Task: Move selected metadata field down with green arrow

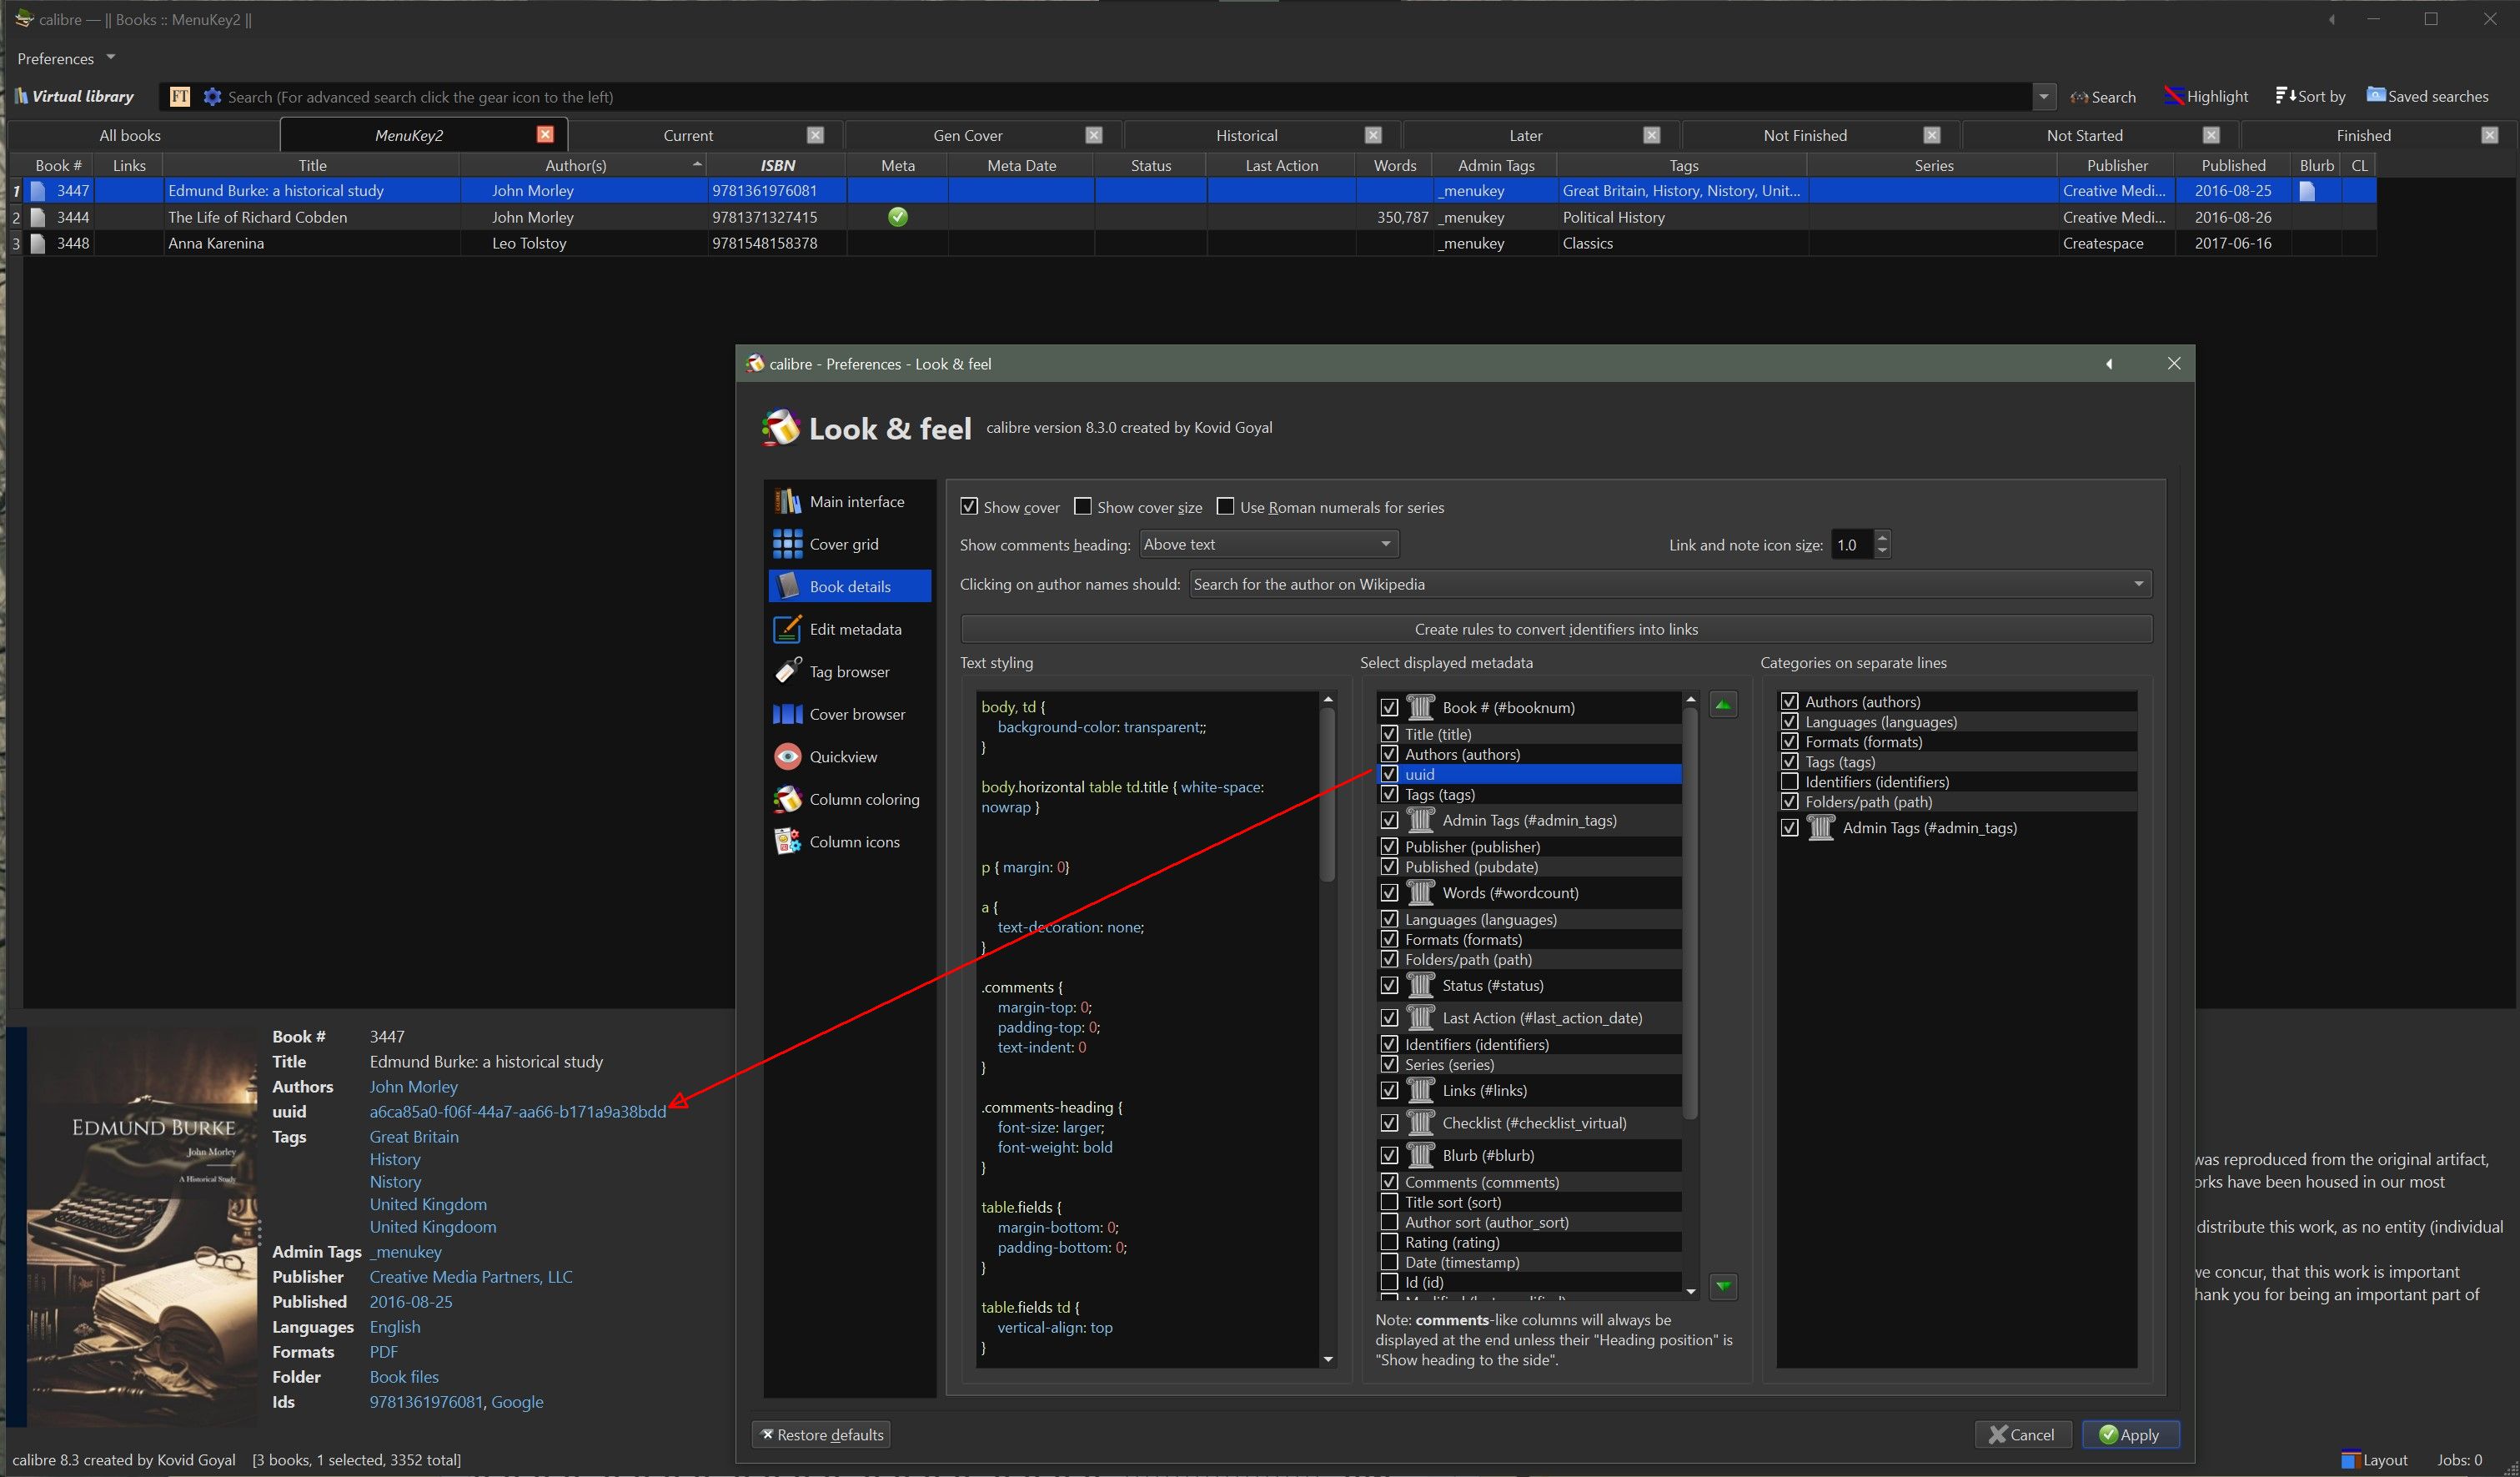Action: pos(1722,1285)
